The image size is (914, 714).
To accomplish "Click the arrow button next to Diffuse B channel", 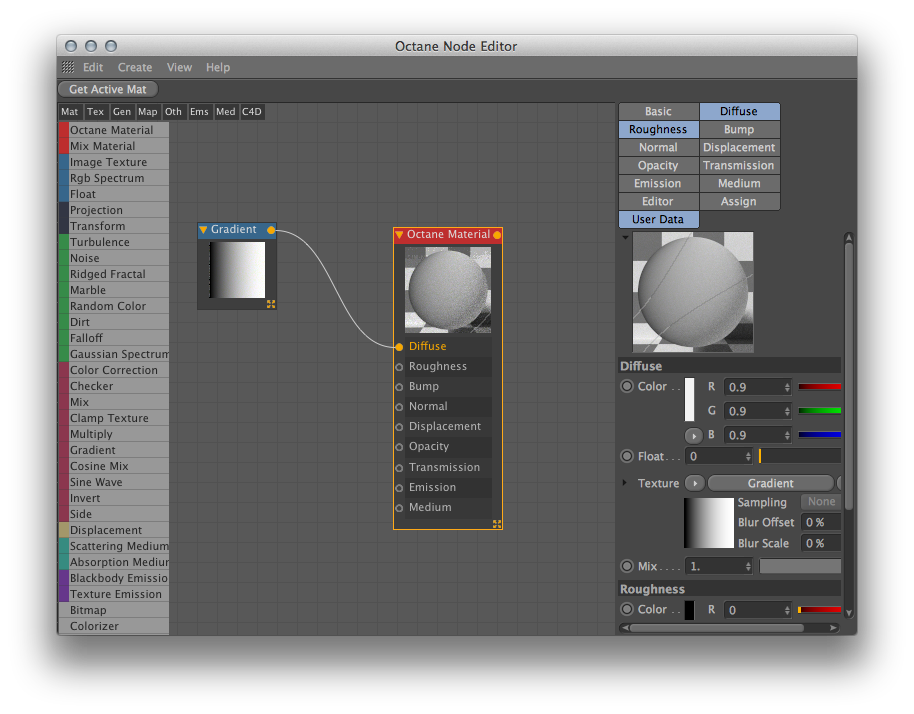I will [694, 435].
